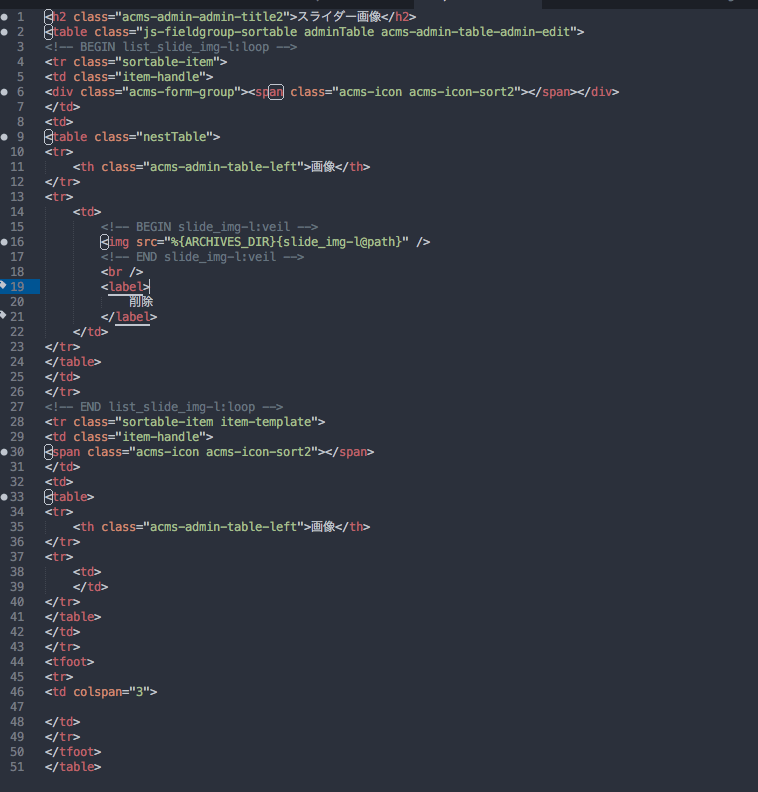758x792 pixels.
Task: Click the END slide_img-l:veil comment
Action: click(x=202, y=257)
